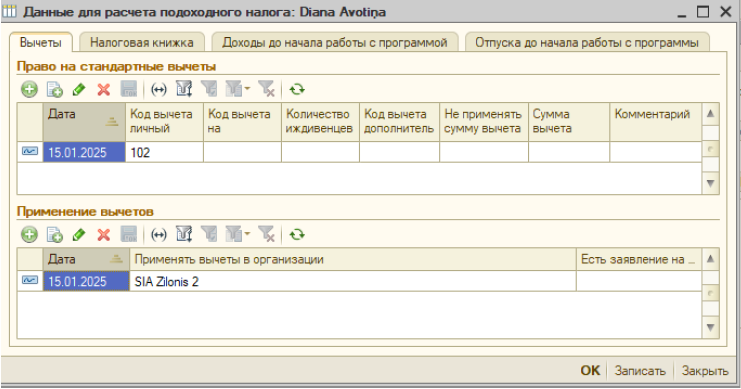Filter by current value in the standard deductions toolbar

pyautogui.click(x=209, y=89)
